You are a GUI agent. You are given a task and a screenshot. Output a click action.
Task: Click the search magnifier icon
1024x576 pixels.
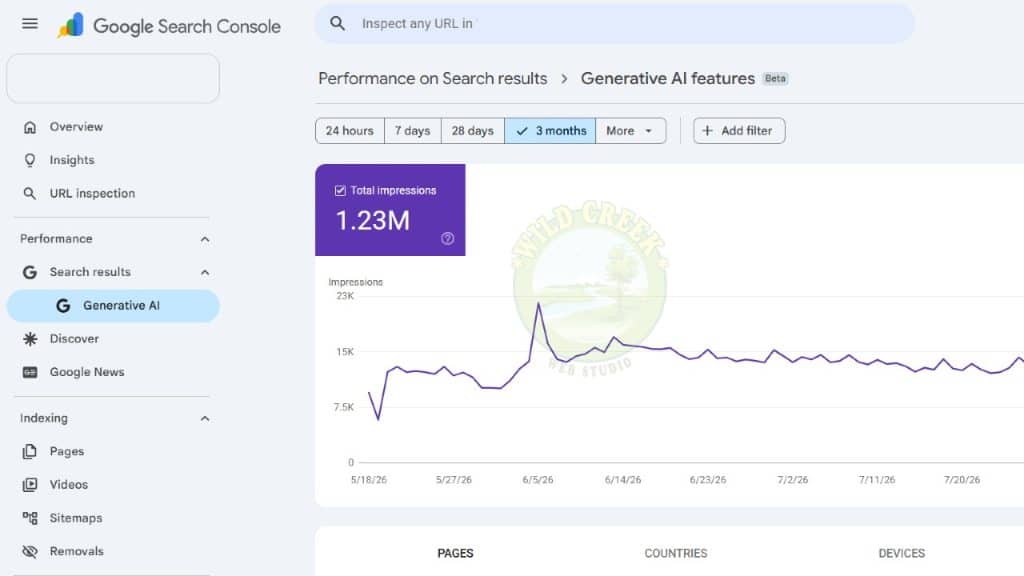[337, 24]
